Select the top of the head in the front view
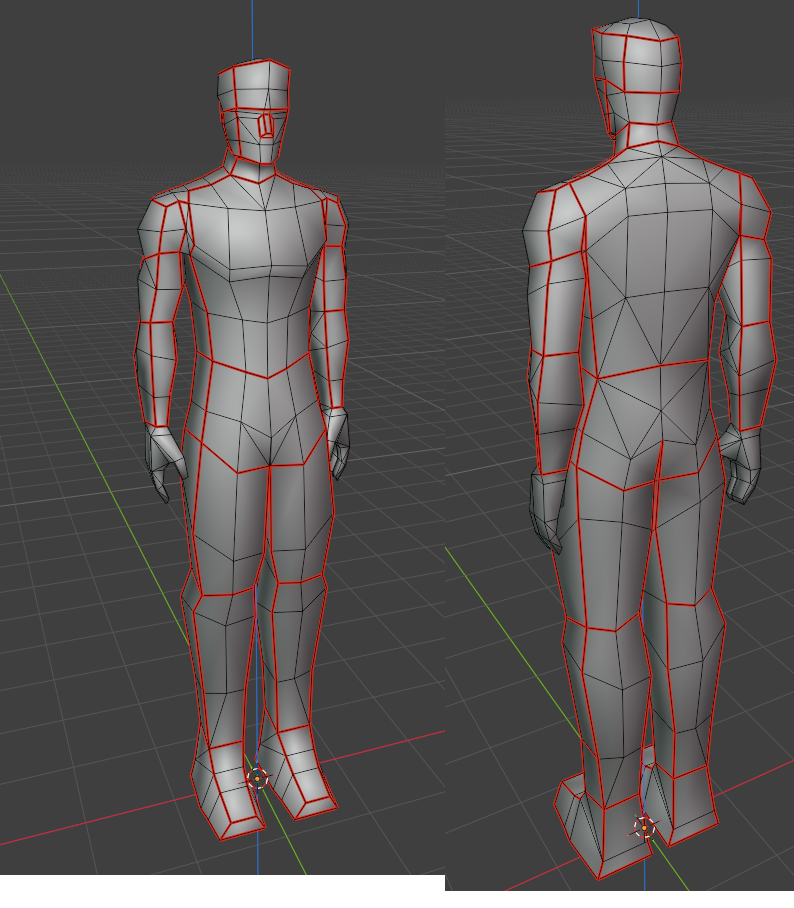The image size is (794, 908). click(x=253, y=85)
